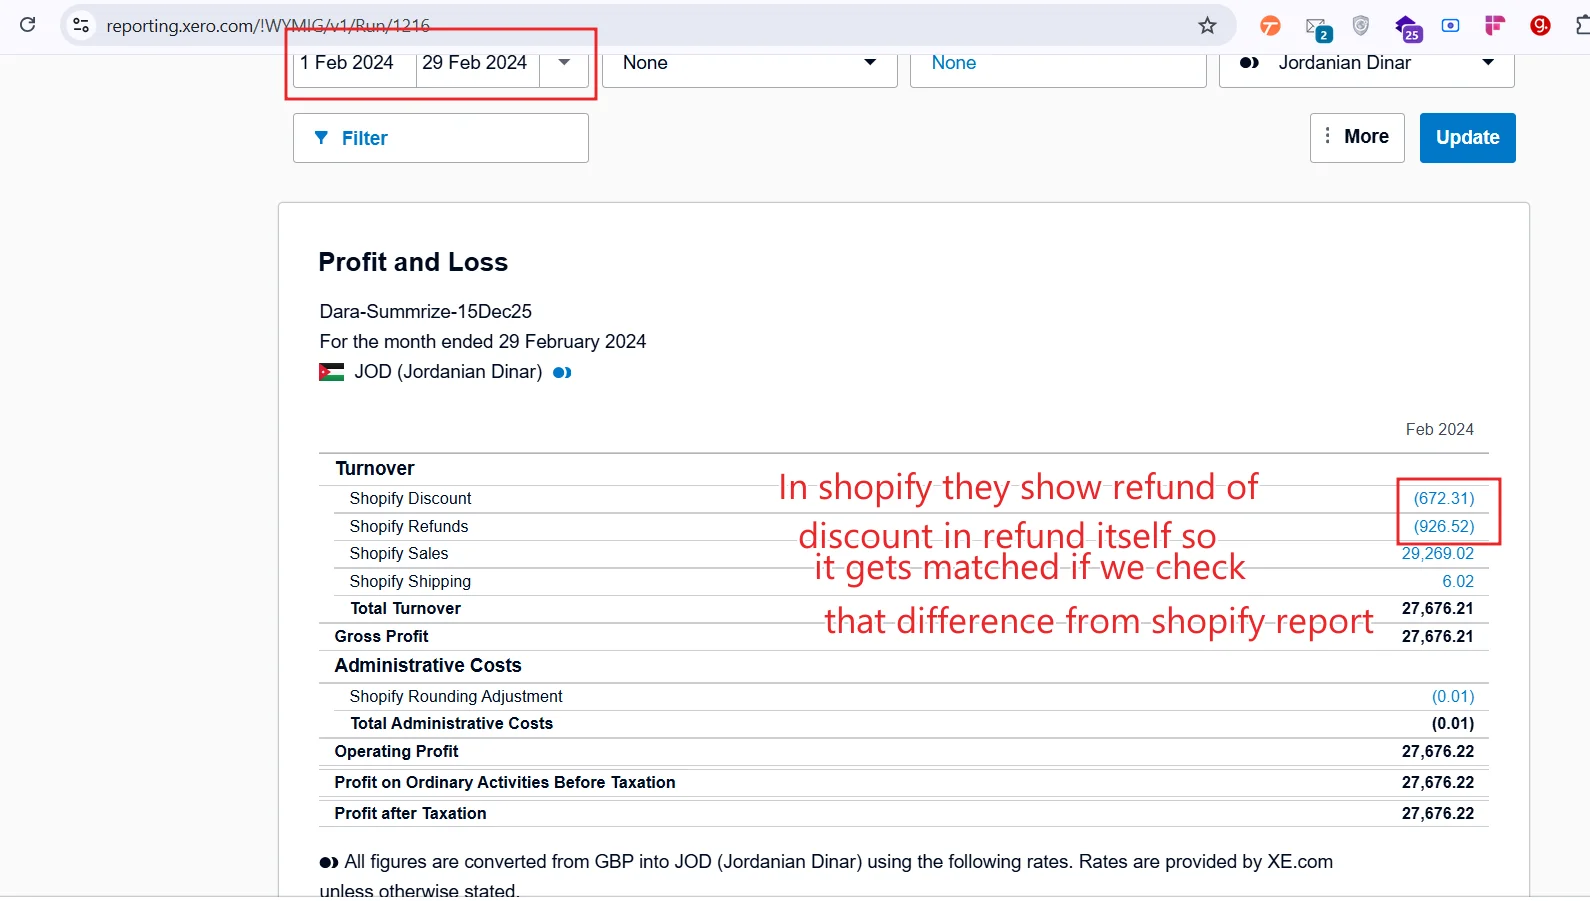Image resolution: width=1590 pixels, height=901 pixels.
Task: Select the Gross Profit label
Action: click(x=381, y=636)
